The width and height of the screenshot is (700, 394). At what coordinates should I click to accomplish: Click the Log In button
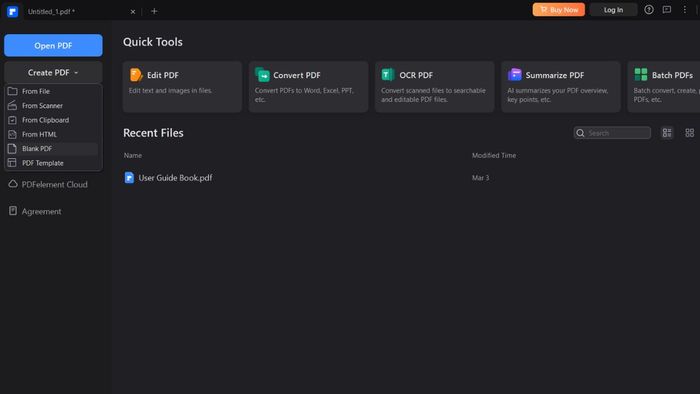(x=613, y=9)
